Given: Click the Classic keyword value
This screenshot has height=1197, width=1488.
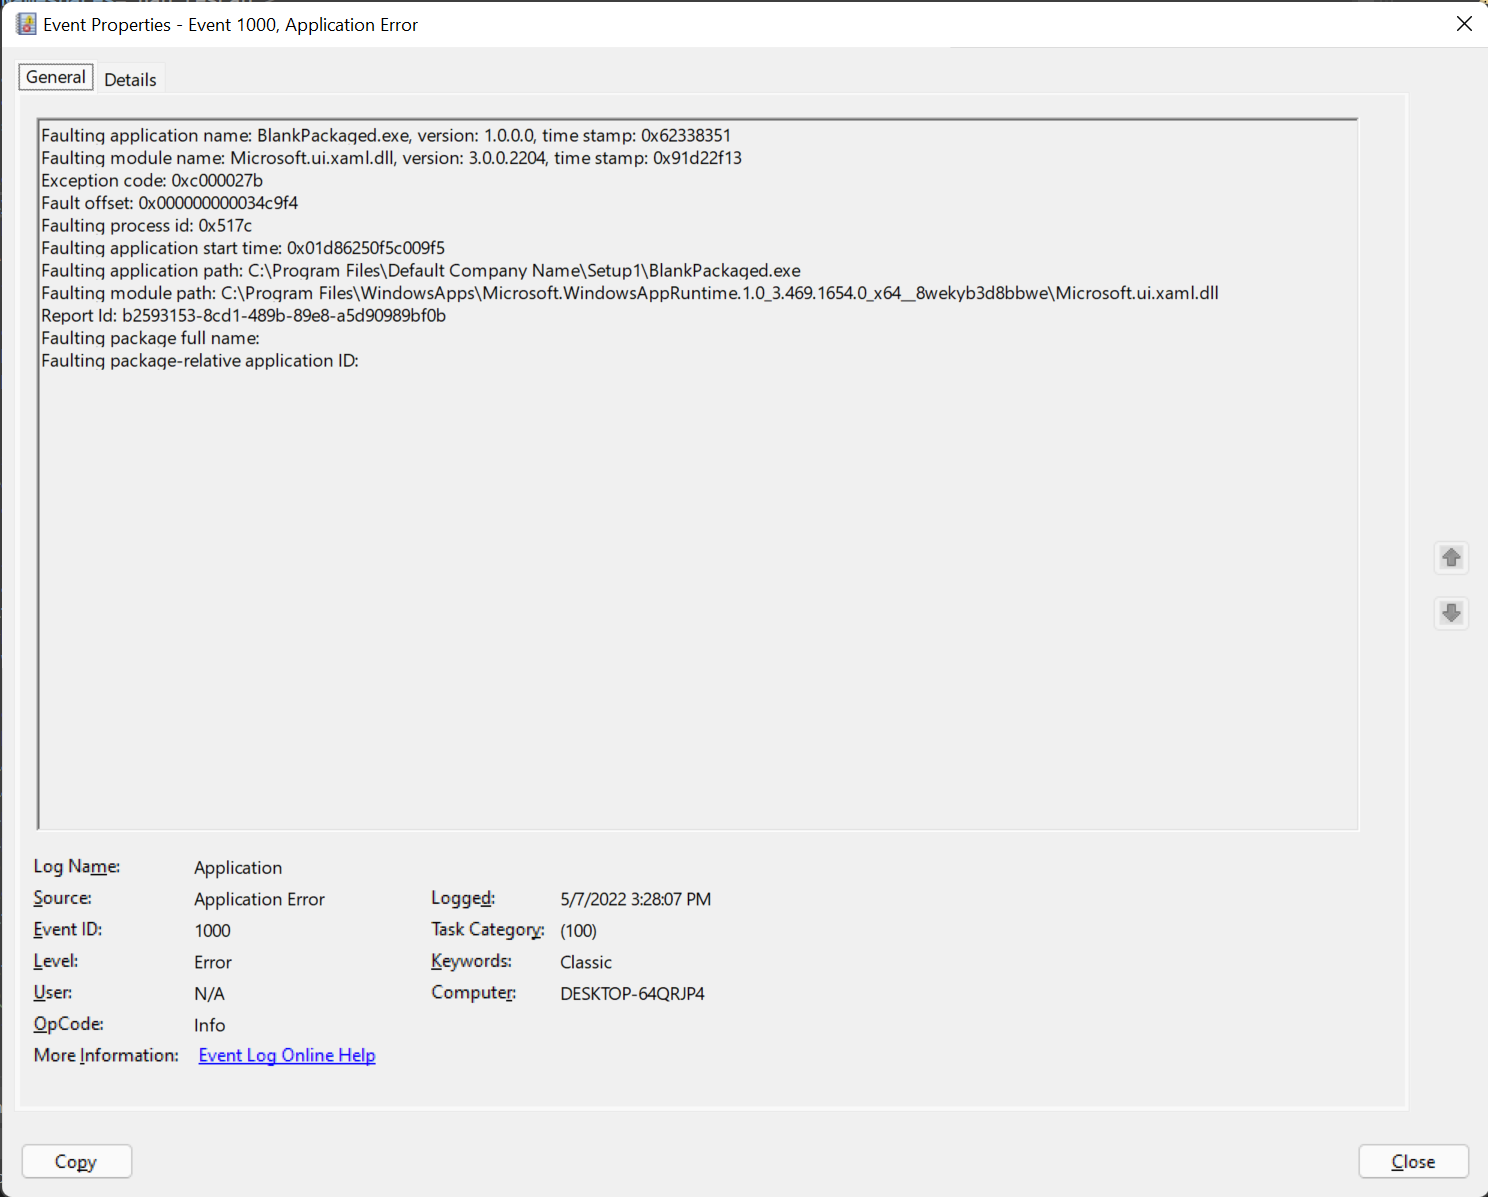Looking at the screenshot, I should click(x=586, y=961).
